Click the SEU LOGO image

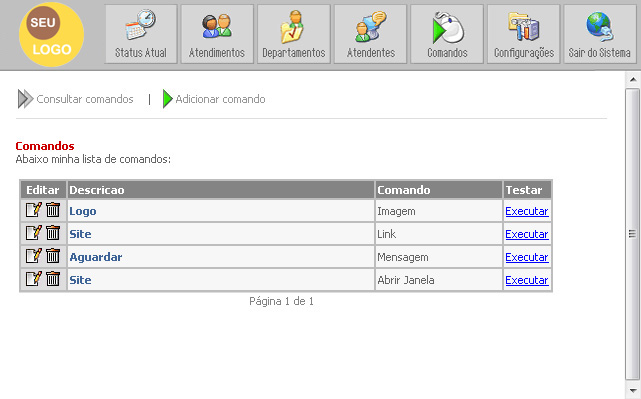click(x=52, y=35)
